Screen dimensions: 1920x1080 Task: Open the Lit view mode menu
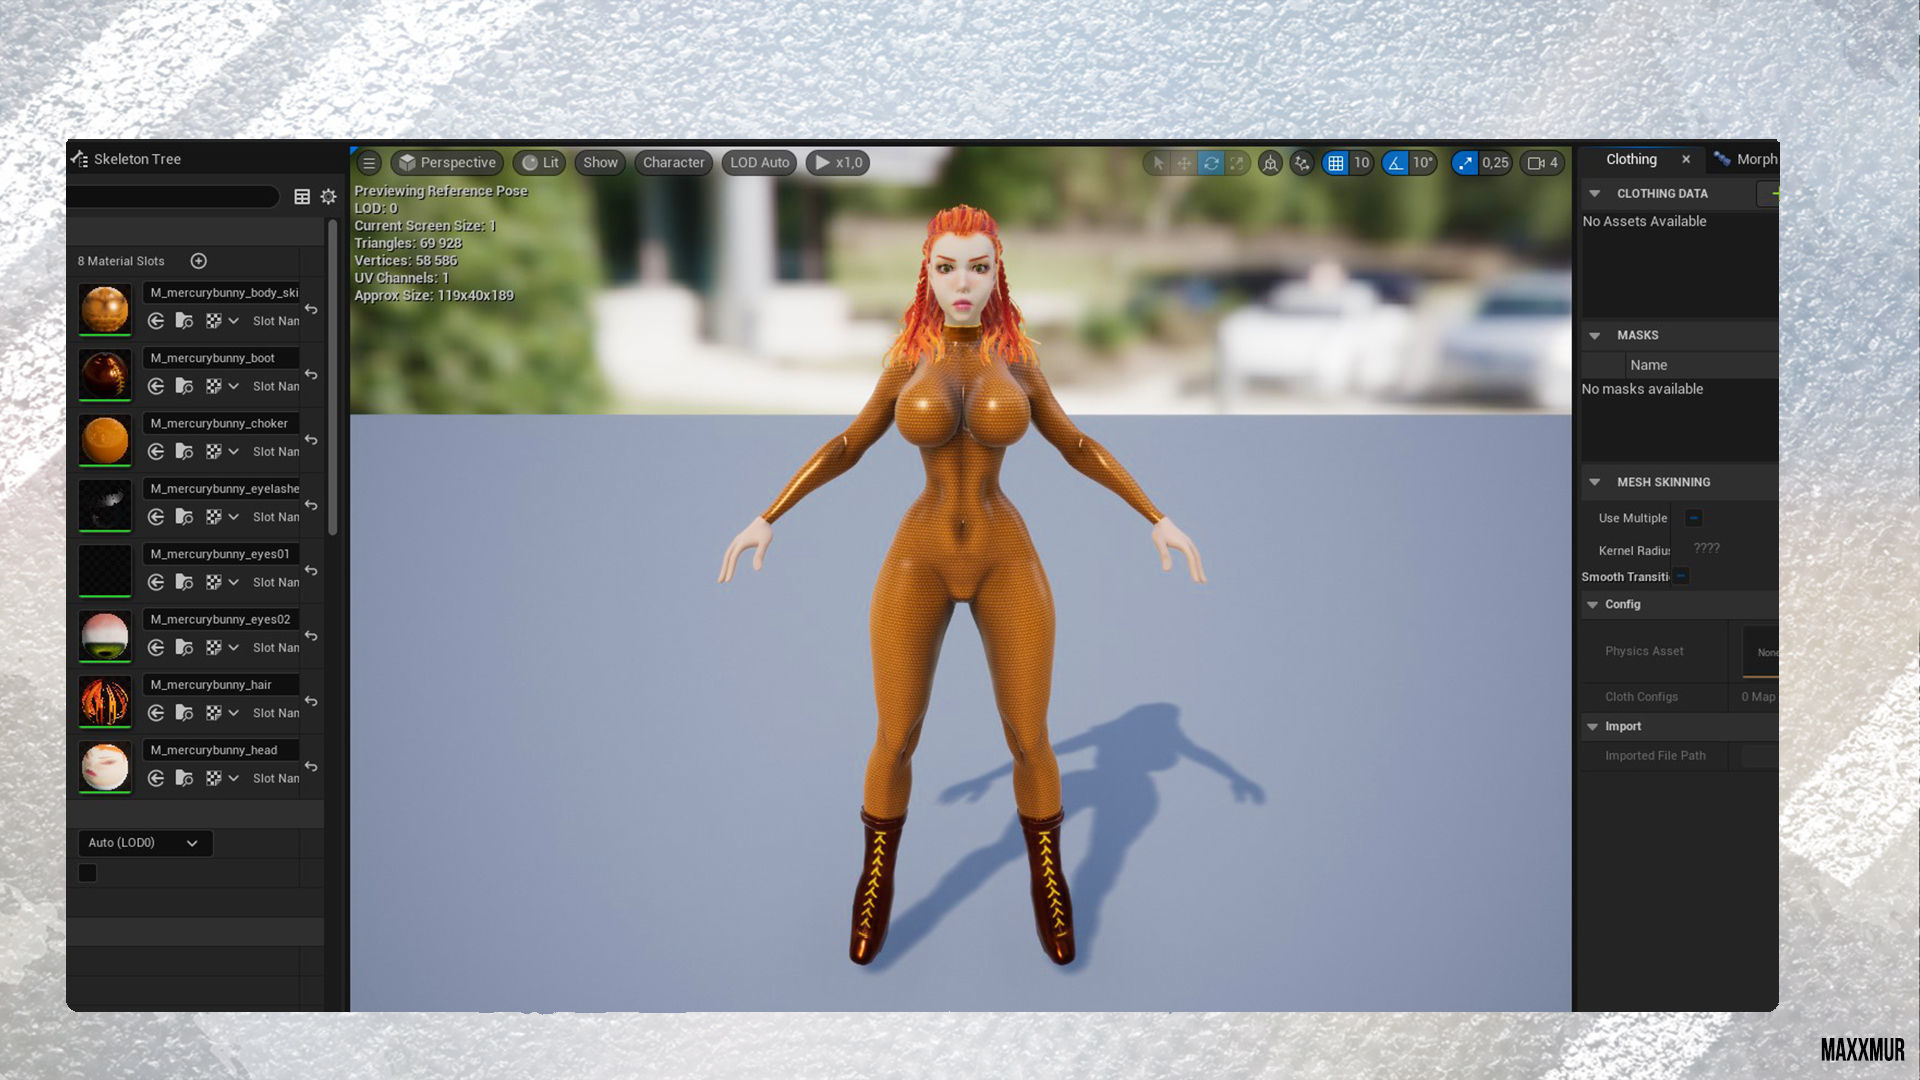pos(540,163)
